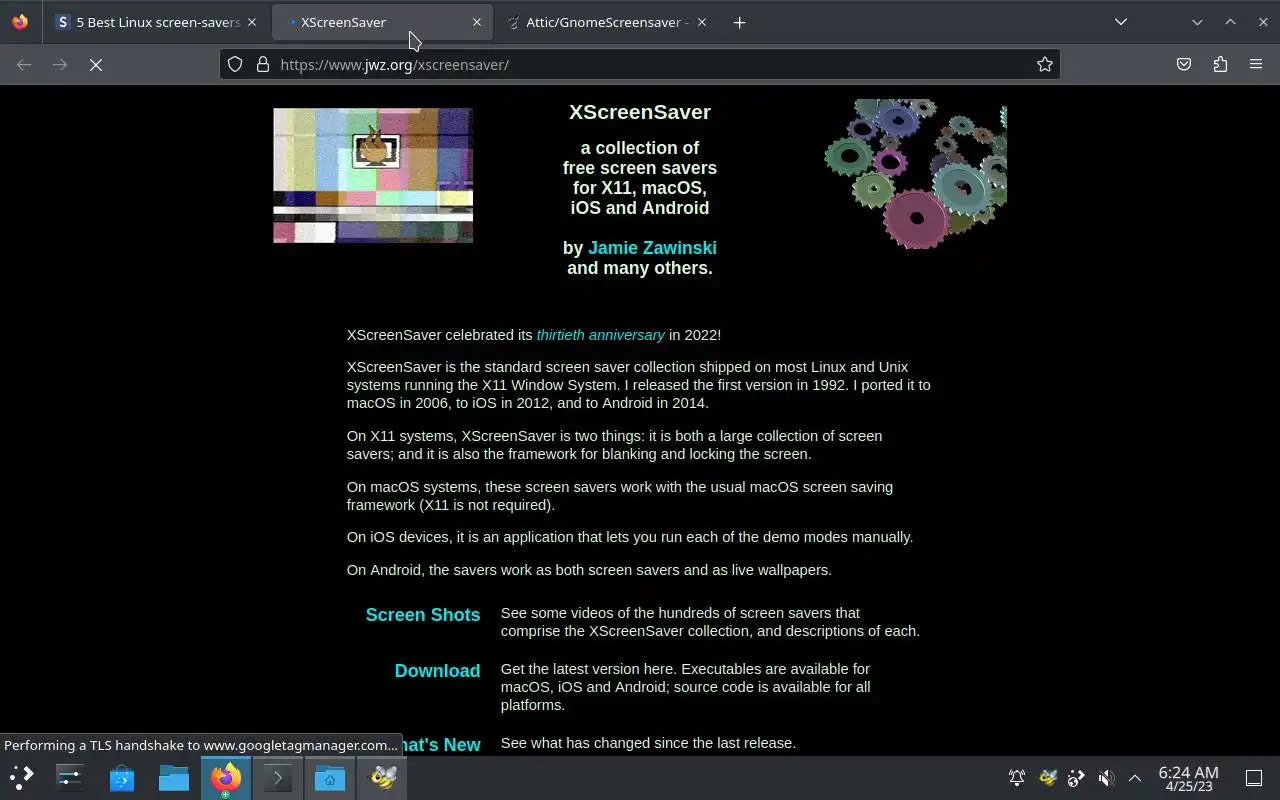Screen dimensions: 1280x800
Task: Bookmark this page with the star
Action: tap(1044, 64)
